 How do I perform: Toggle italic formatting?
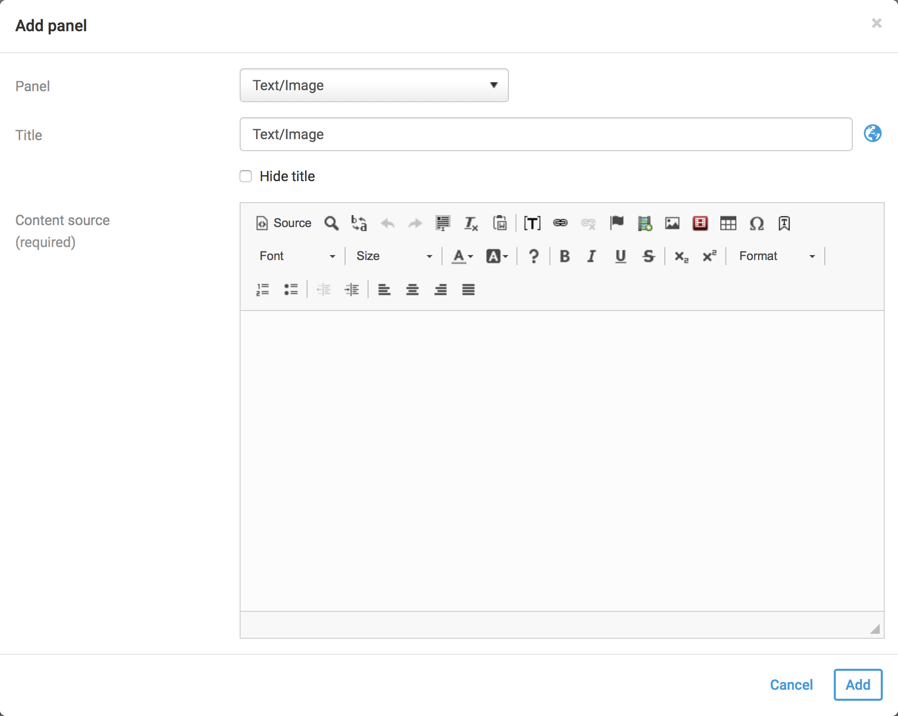592,256
